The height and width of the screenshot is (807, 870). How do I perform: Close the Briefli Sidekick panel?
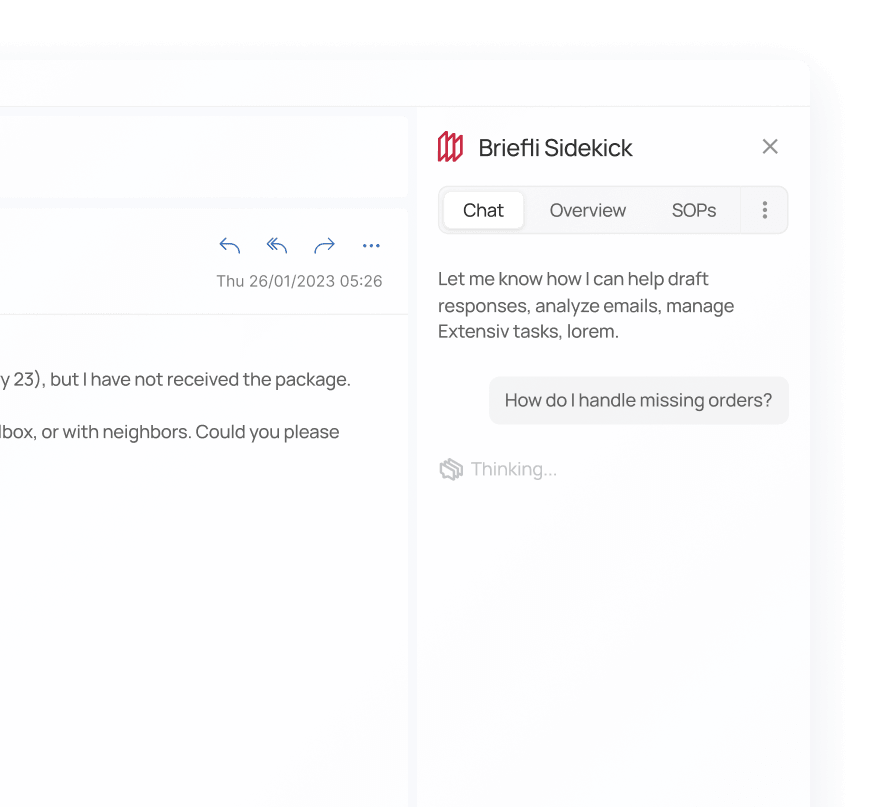click(x=770, y=146)
